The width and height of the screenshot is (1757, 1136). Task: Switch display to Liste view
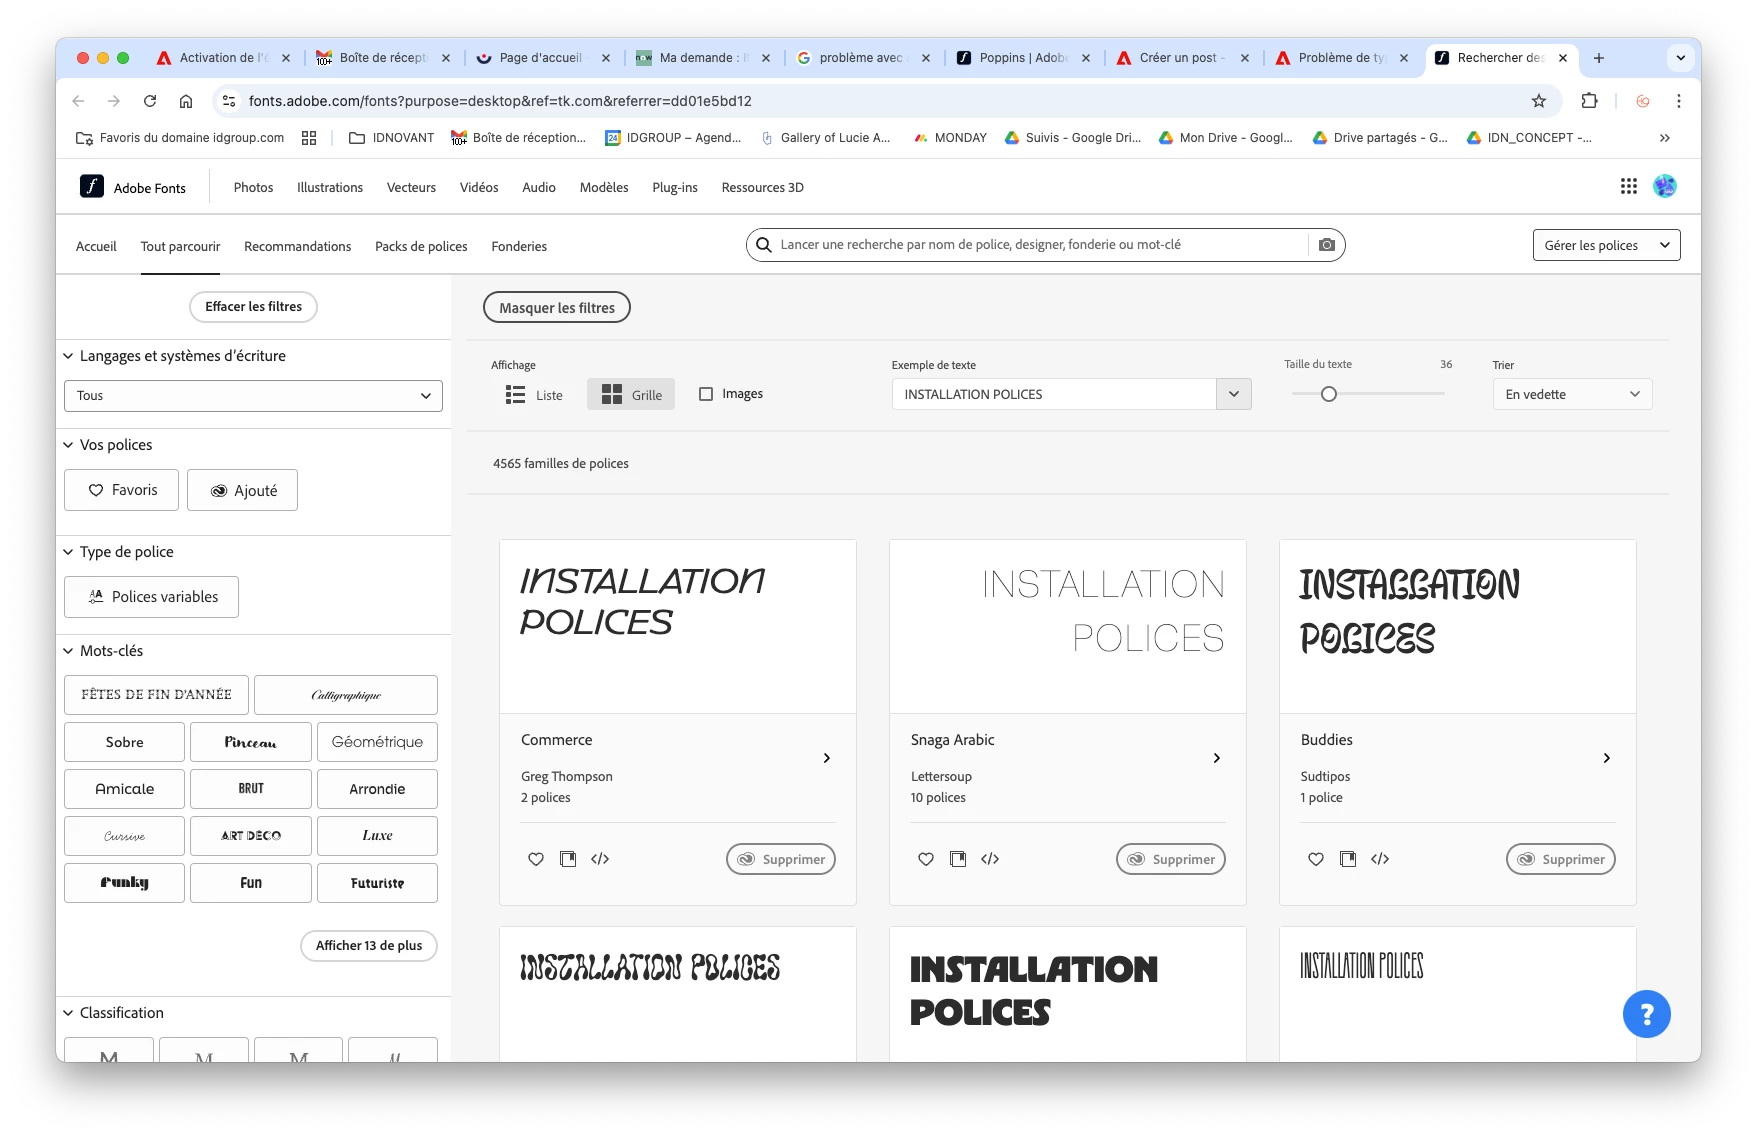(535, 395)
